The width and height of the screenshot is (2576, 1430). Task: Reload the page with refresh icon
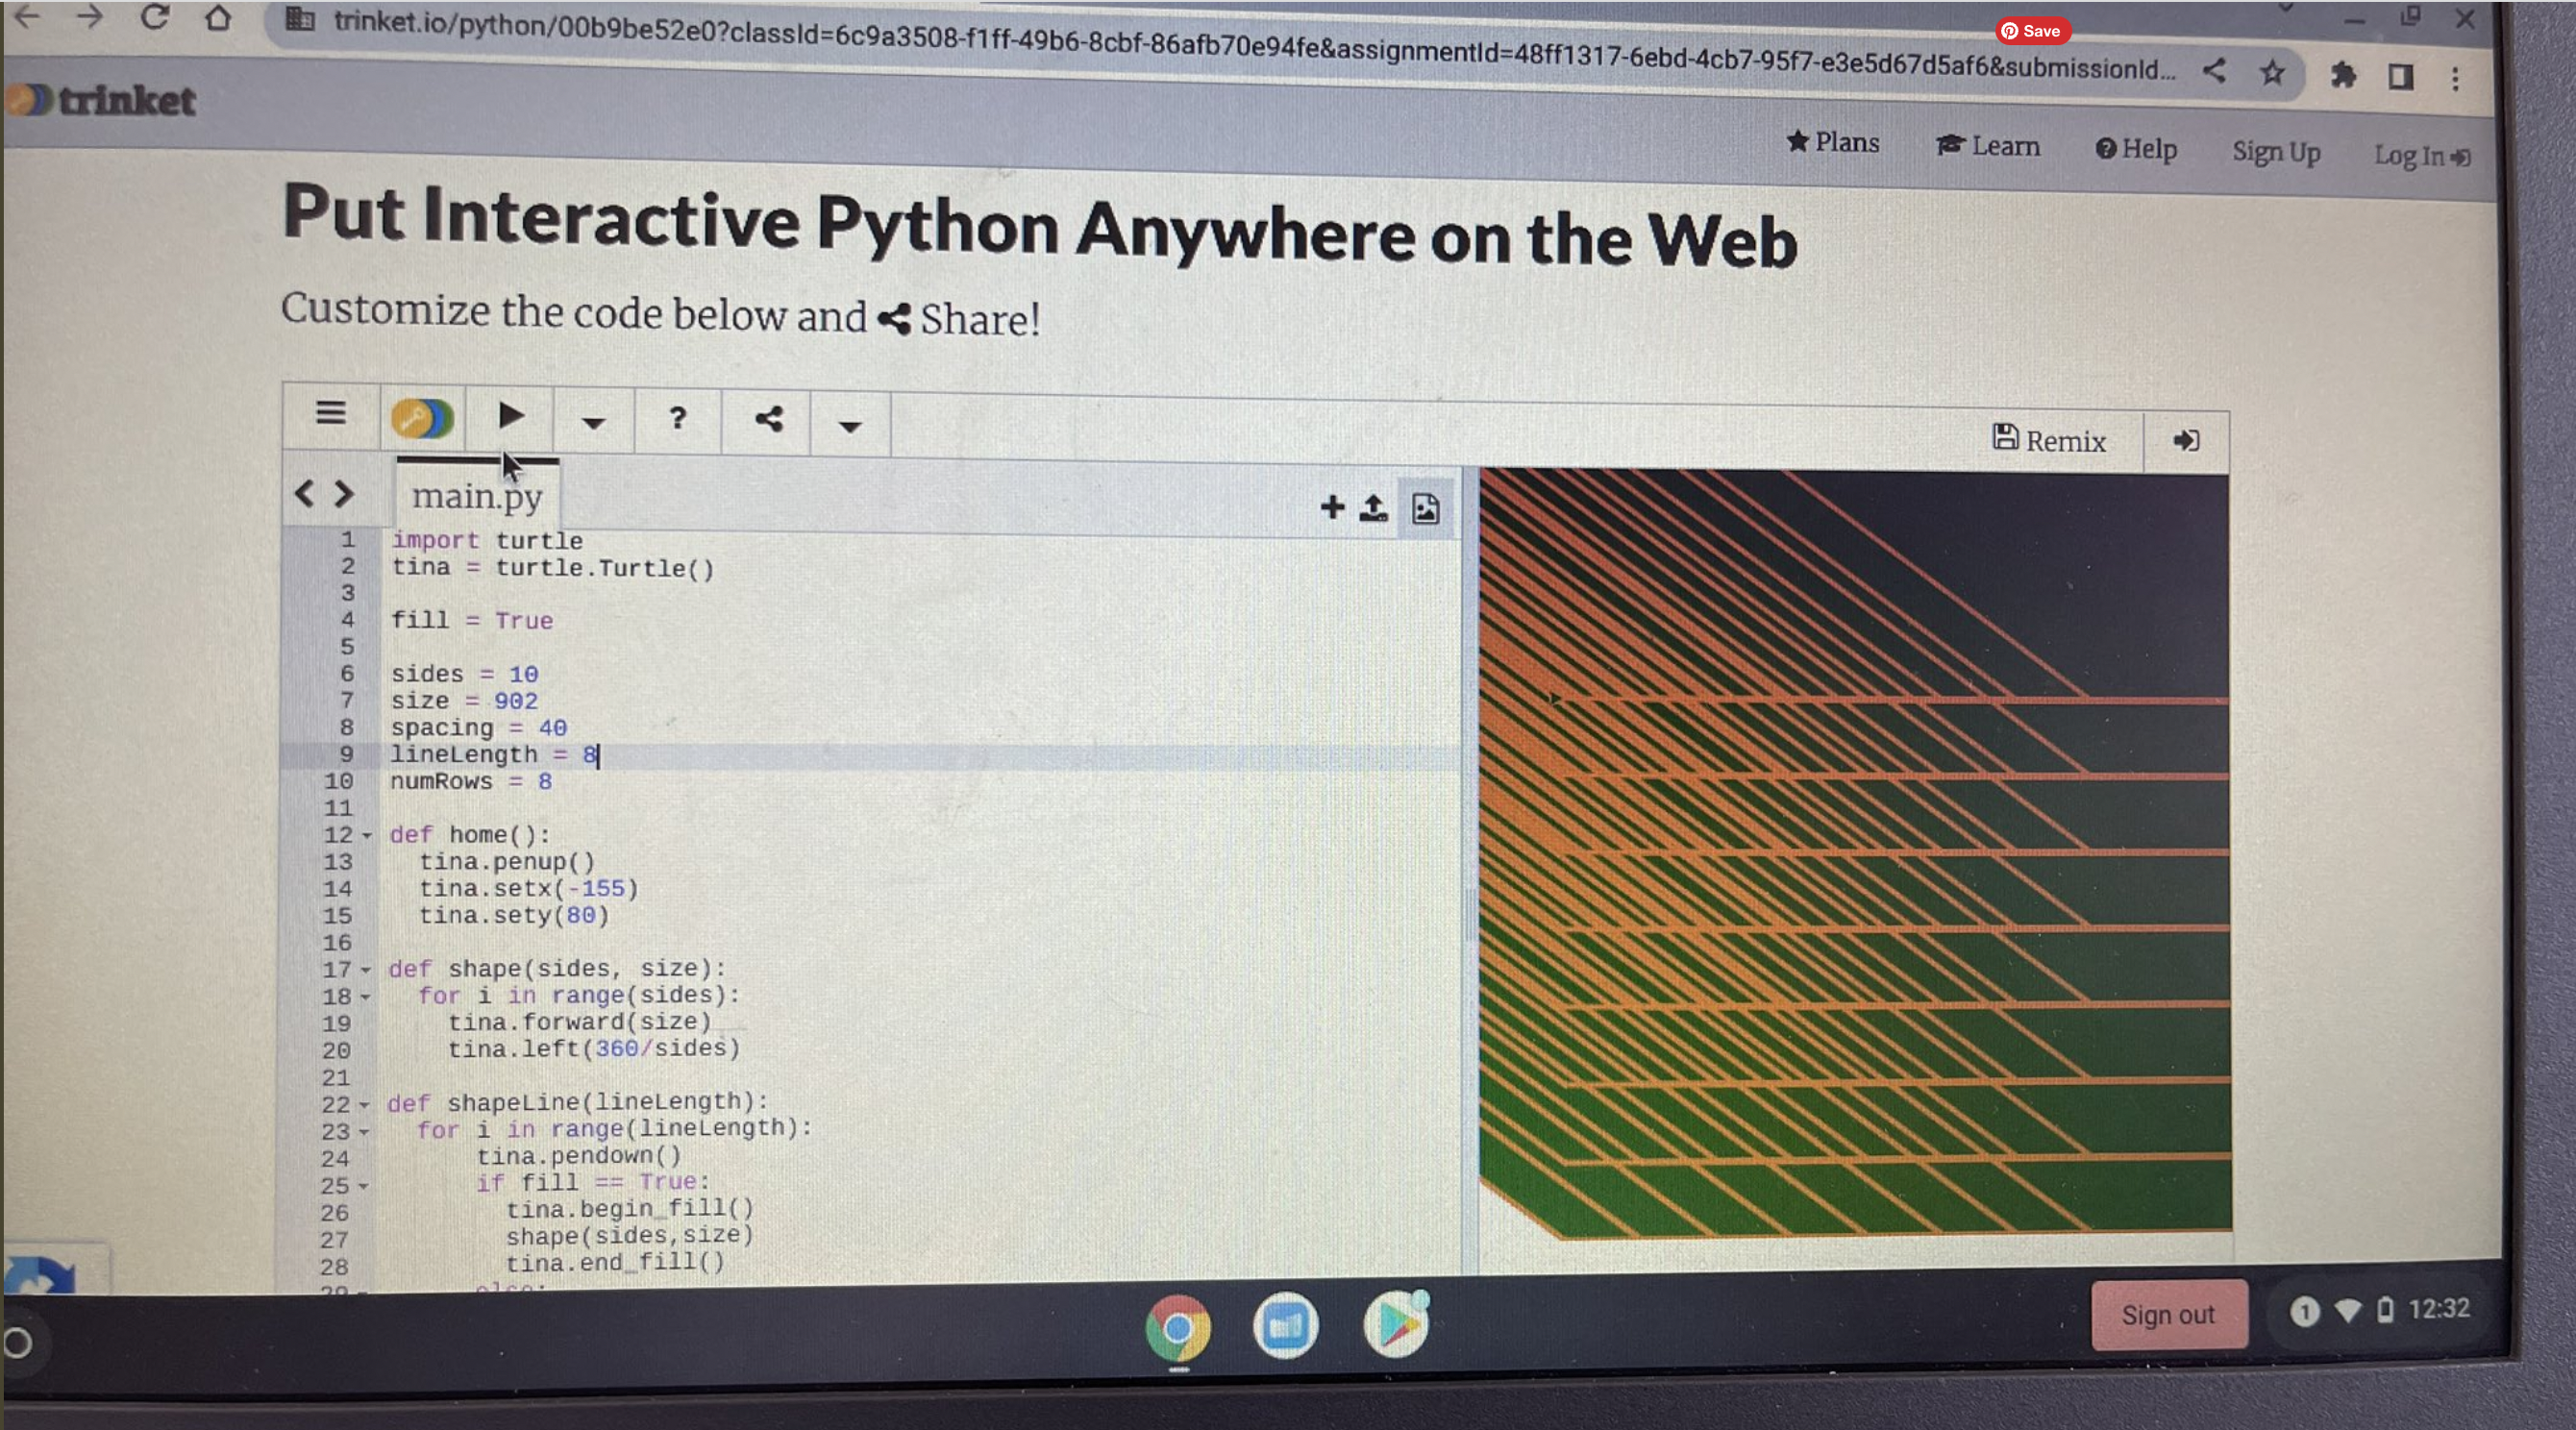tap(154, 16)
